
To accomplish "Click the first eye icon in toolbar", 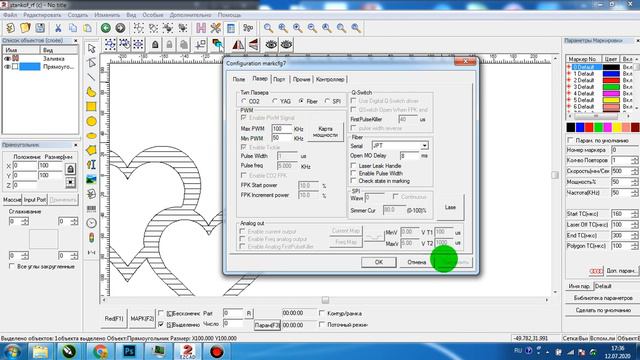I will click(271, 44).
